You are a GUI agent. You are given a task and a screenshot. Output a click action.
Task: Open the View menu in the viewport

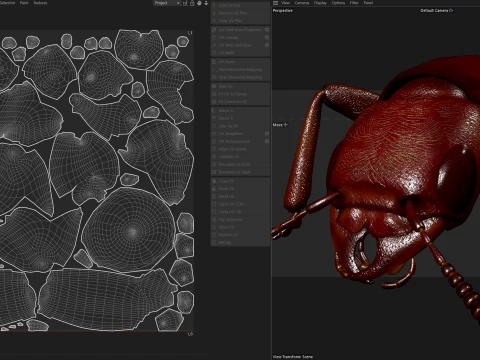pyautogui.click(x=286, y=3)
